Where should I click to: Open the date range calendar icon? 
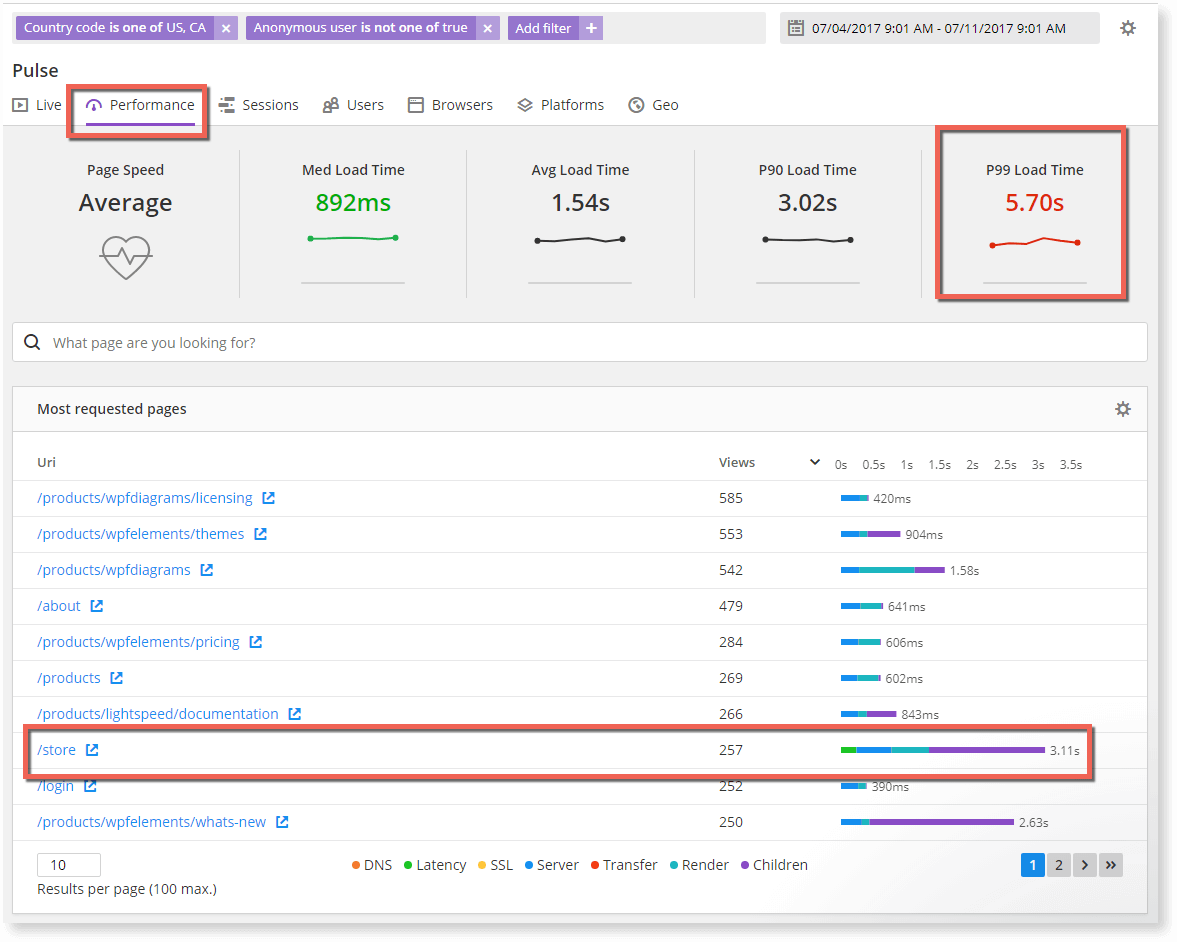(795, 27)
